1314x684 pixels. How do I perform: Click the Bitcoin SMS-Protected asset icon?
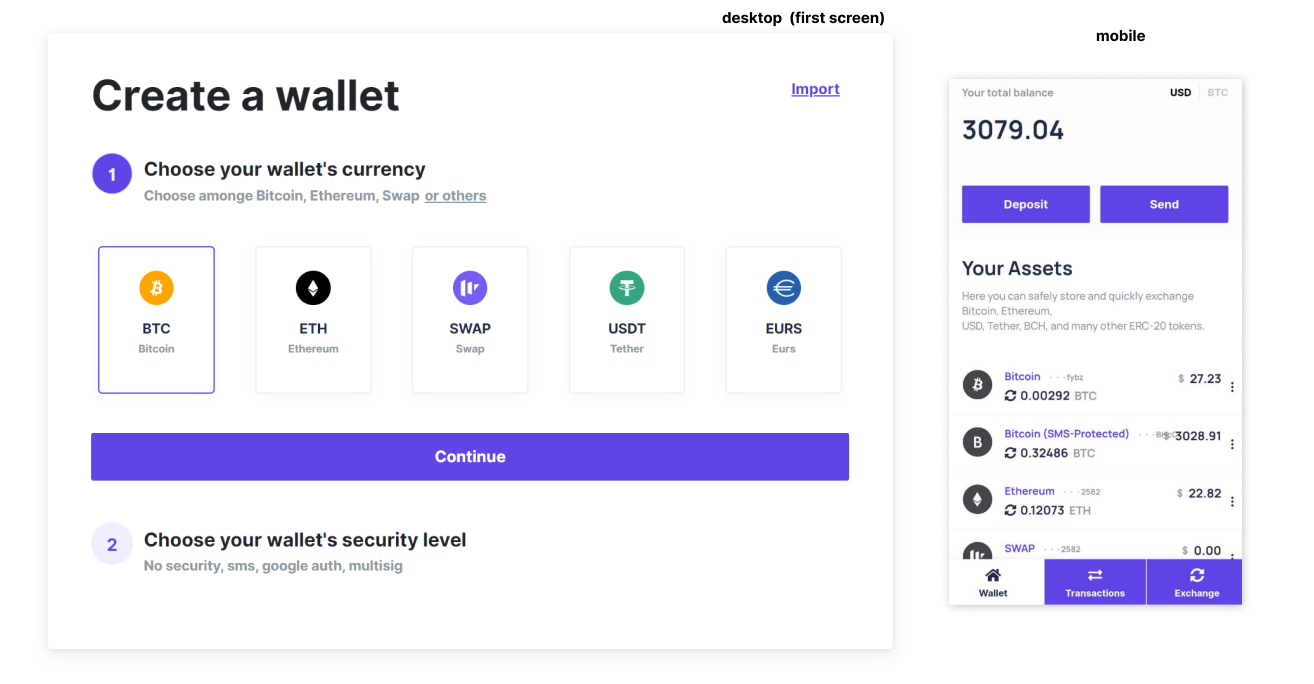(x=977, y=442)
